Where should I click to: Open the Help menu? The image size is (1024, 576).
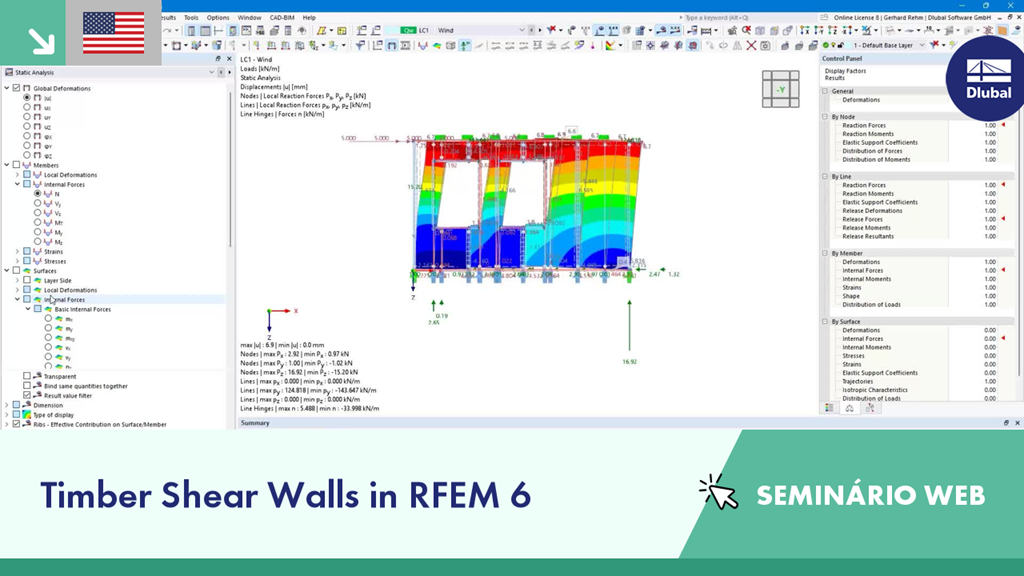(309, 18)
